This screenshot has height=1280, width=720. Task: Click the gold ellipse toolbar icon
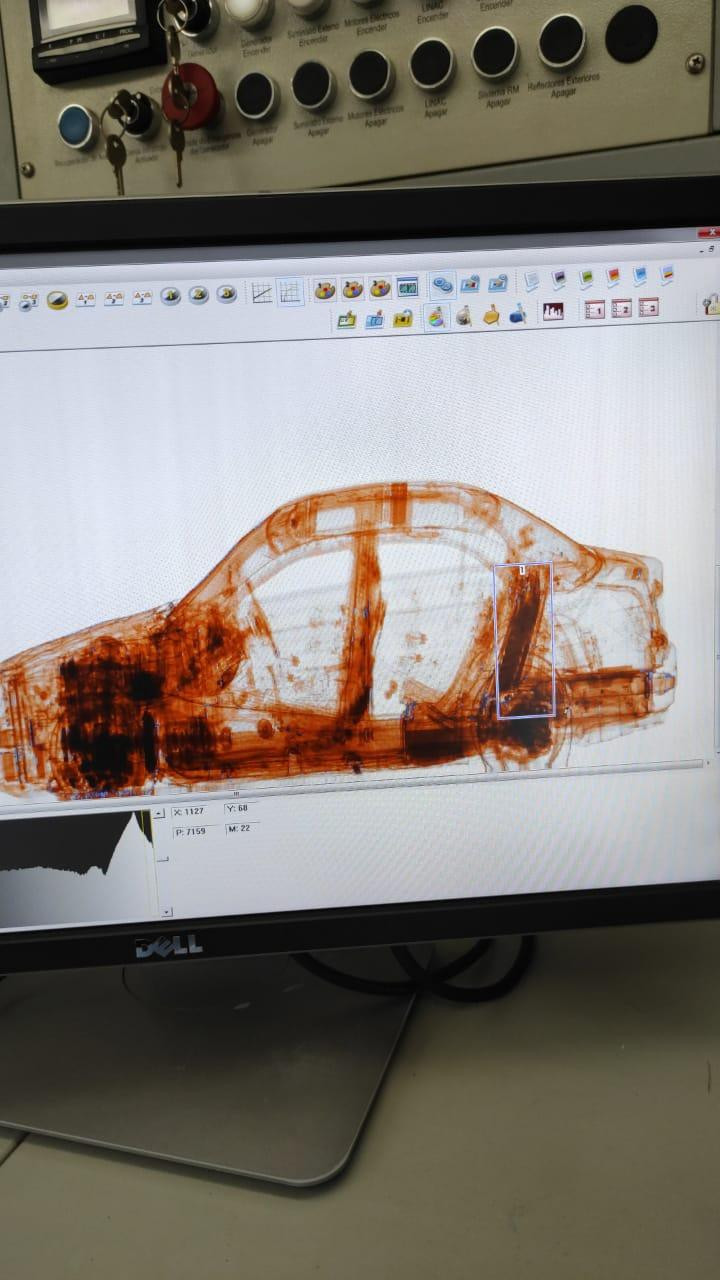coord(57,300)
